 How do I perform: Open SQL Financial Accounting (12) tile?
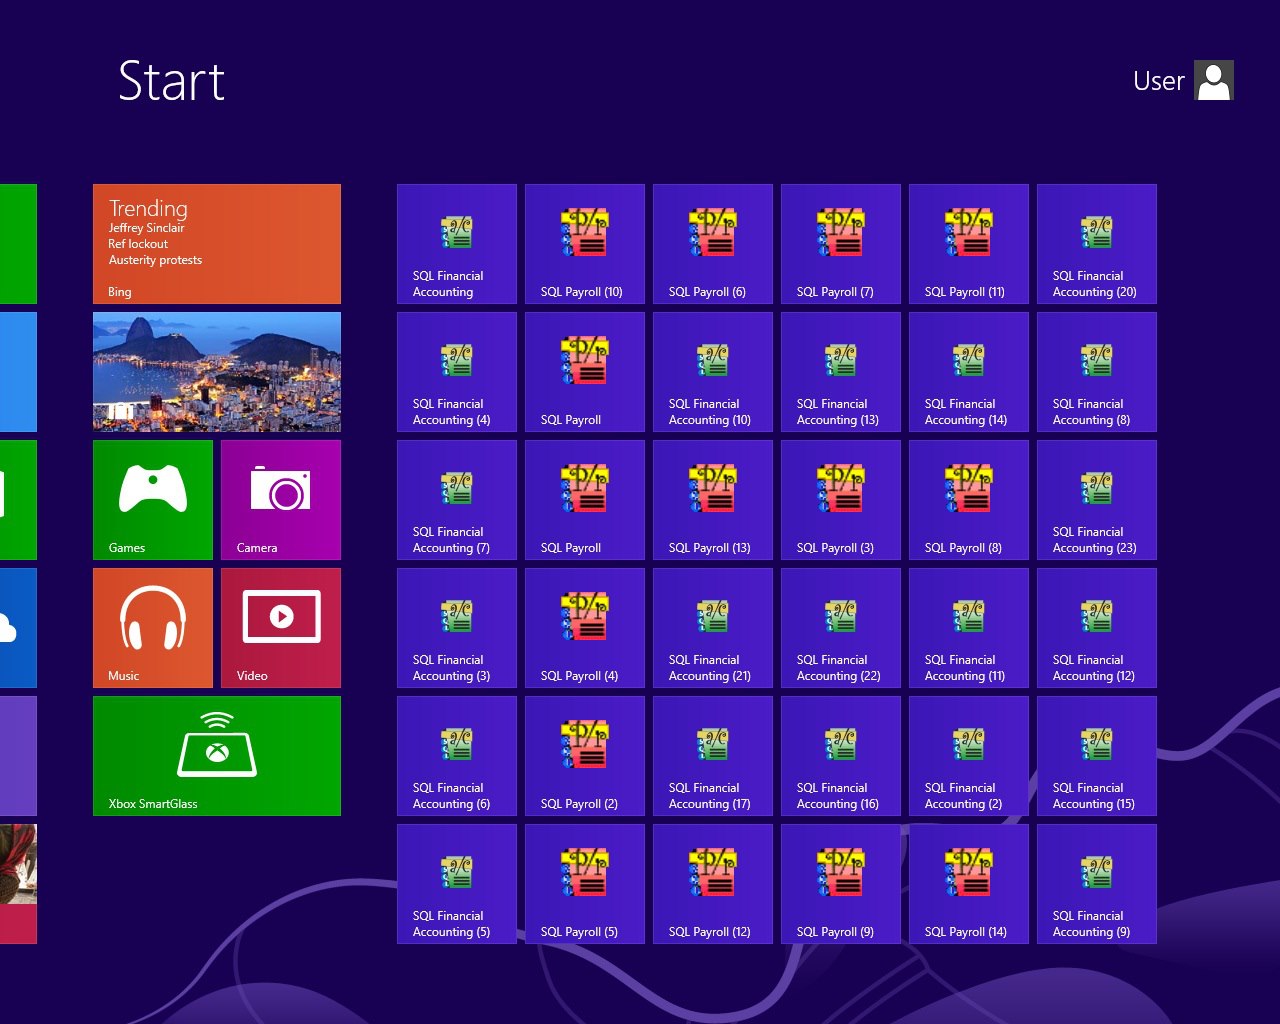1097,628
